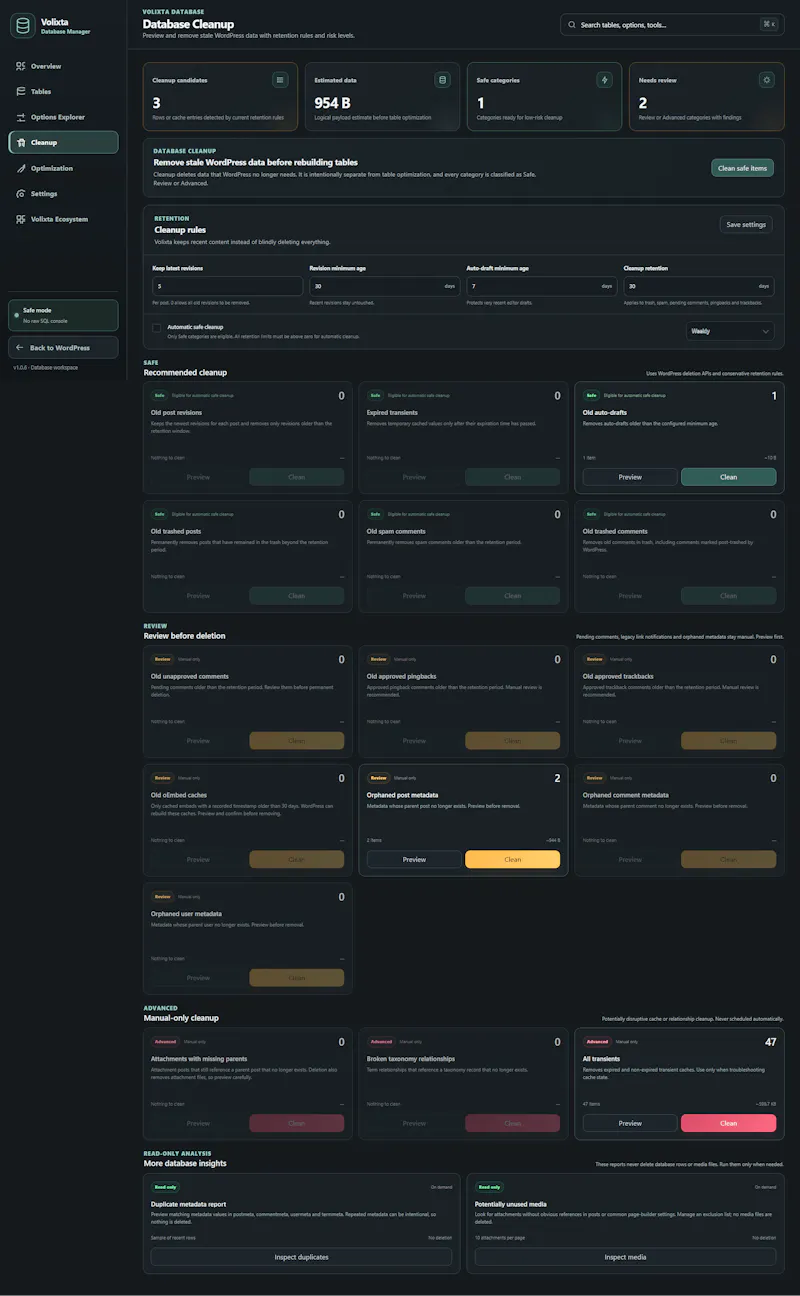Image resolution: width=800 pixels, height=1296 pixels.
Task: Click the ⌘K shortcut badge in search bar
Action: pos(768,24)
